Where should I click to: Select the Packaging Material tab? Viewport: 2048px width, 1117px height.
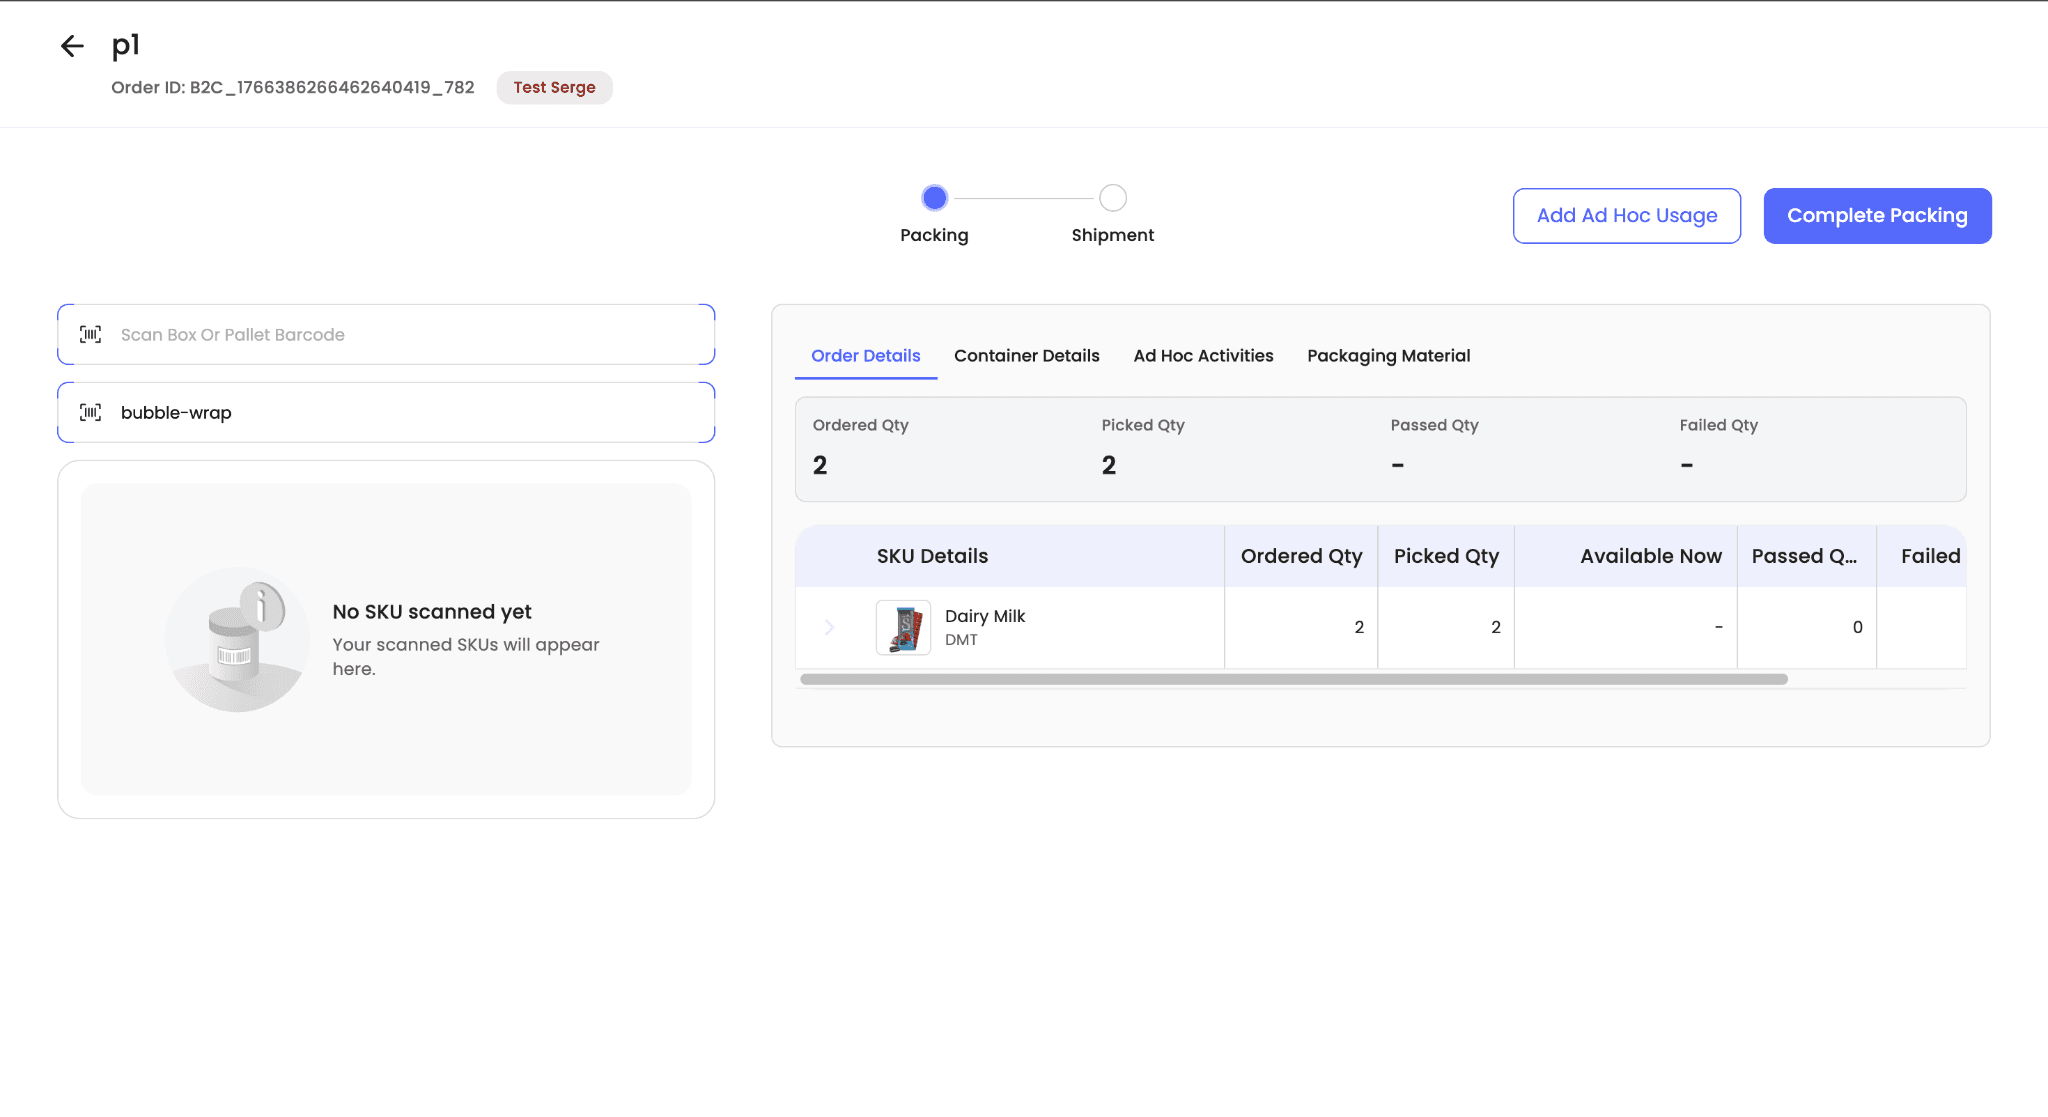(1388, 356)
